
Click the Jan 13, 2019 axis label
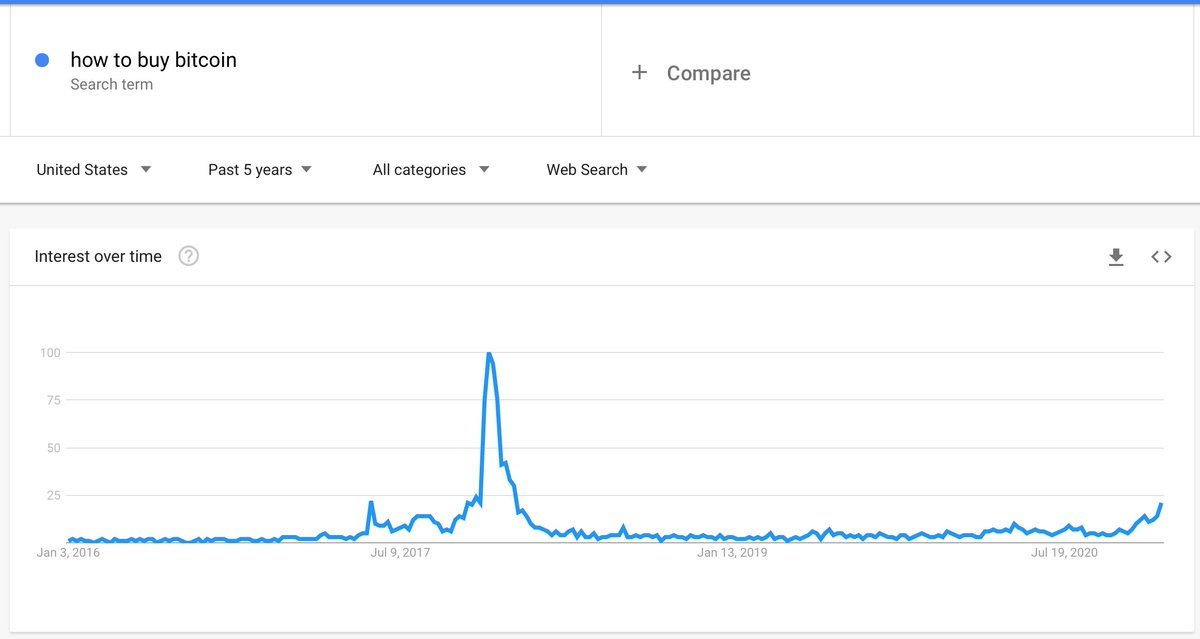point(732,552)
